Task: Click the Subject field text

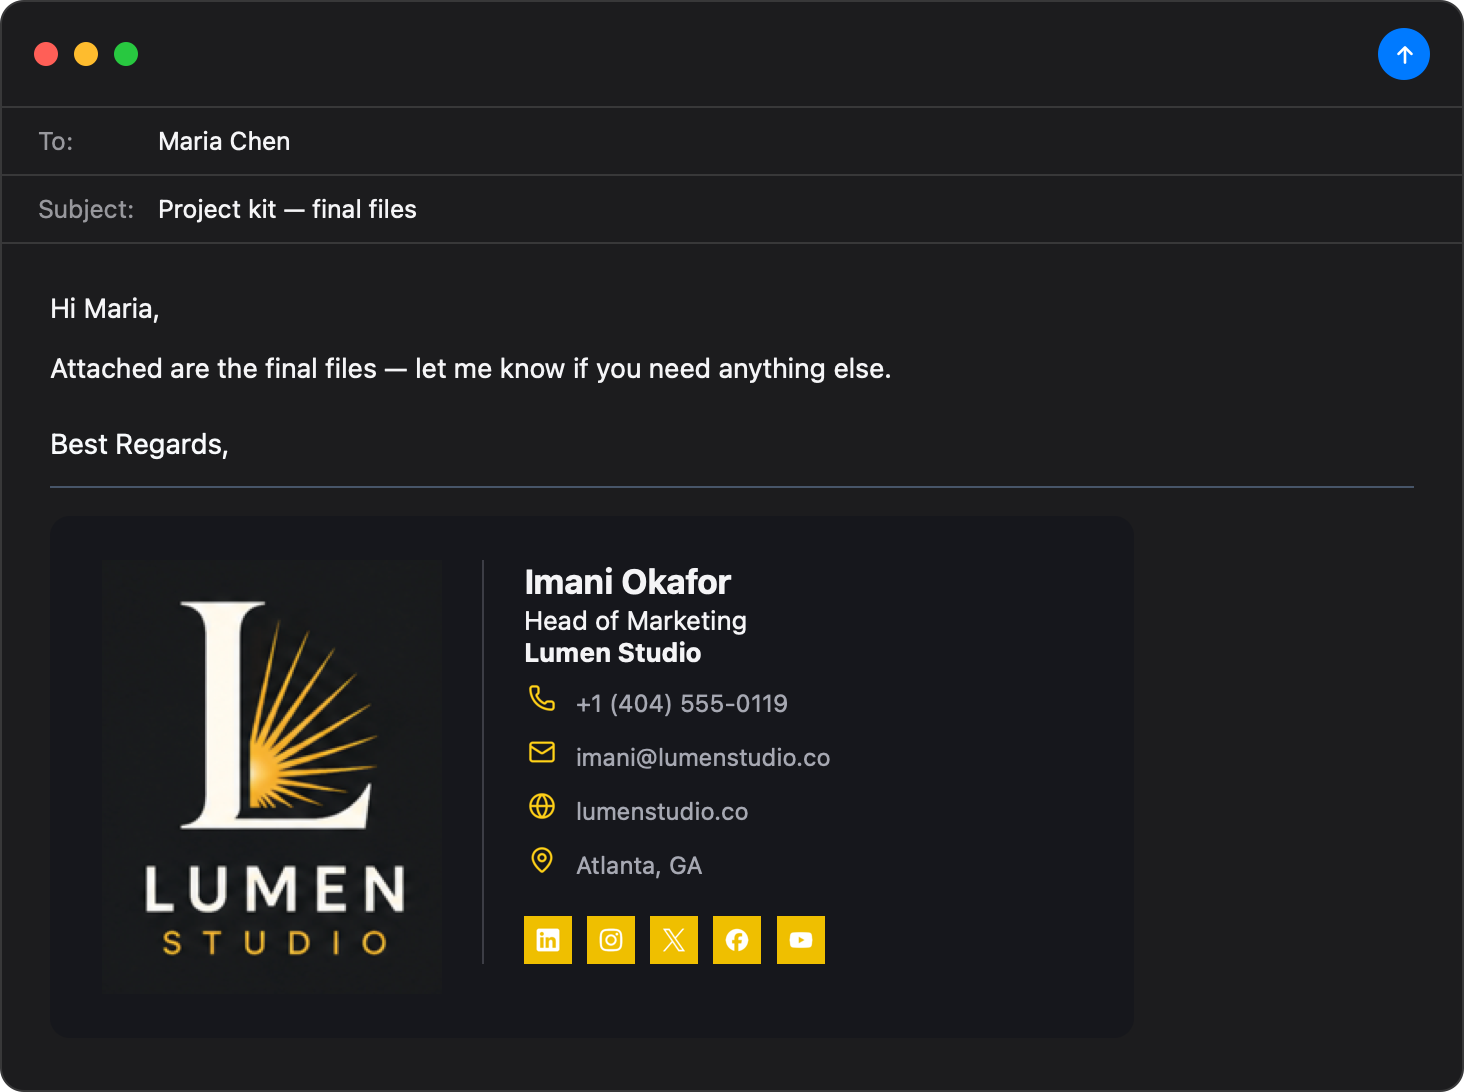Action: click(x=287, y=209)
